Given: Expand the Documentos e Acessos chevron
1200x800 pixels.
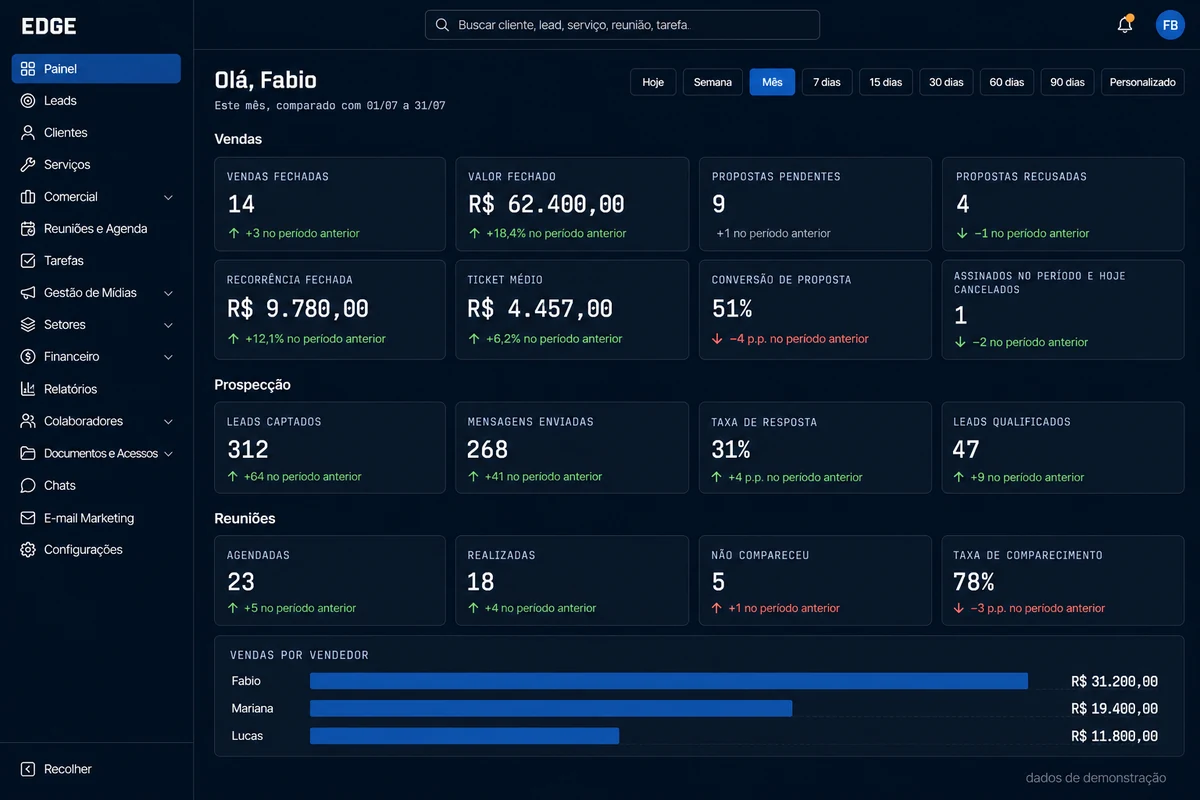Looking at the screenshot, I should click(x=168, y=453).
